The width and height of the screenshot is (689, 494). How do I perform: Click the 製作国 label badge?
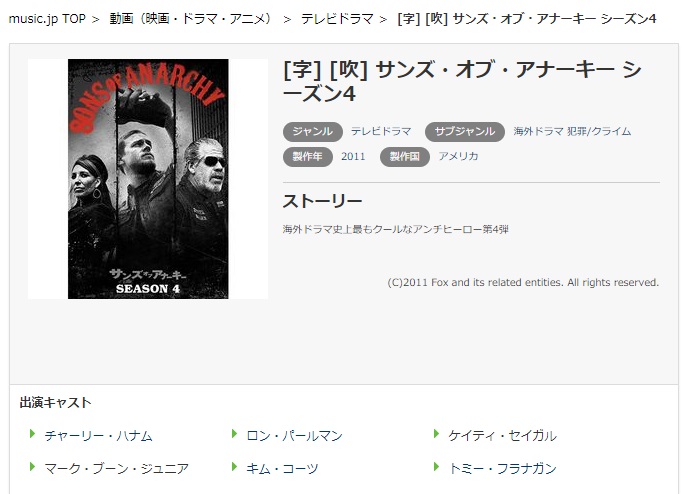tap(405, 156)
